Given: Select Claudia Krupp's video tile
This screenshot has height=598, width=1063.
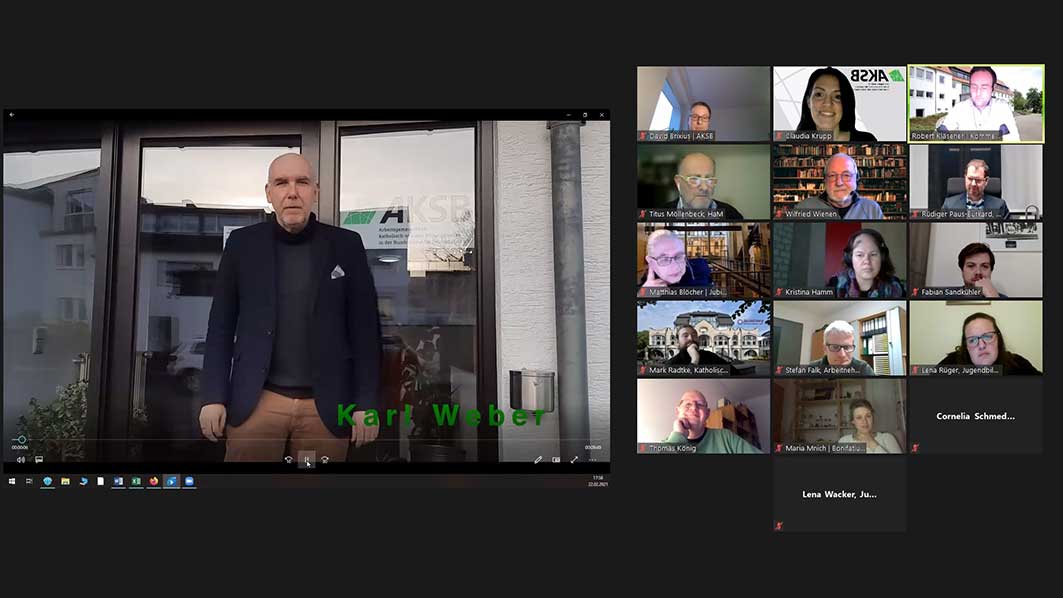Looking at the screenshot, I should pyautogui.click(x=839, y=104).
